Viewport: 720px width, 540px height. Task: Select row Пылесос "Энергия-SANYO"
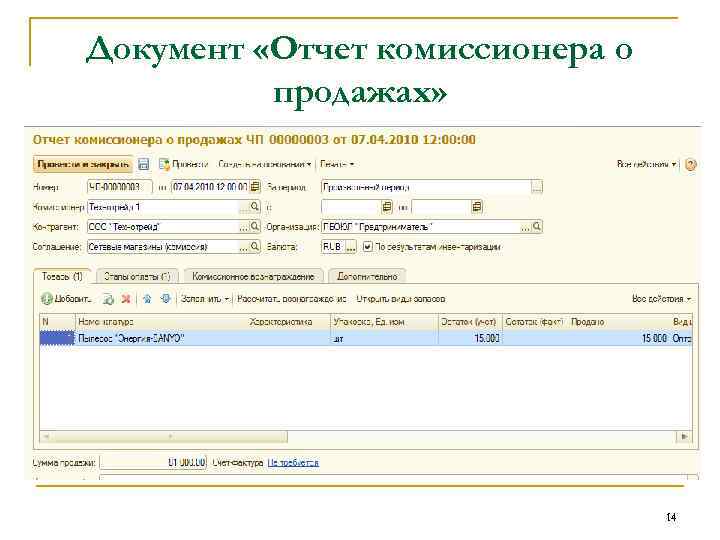tap(366, 338)
